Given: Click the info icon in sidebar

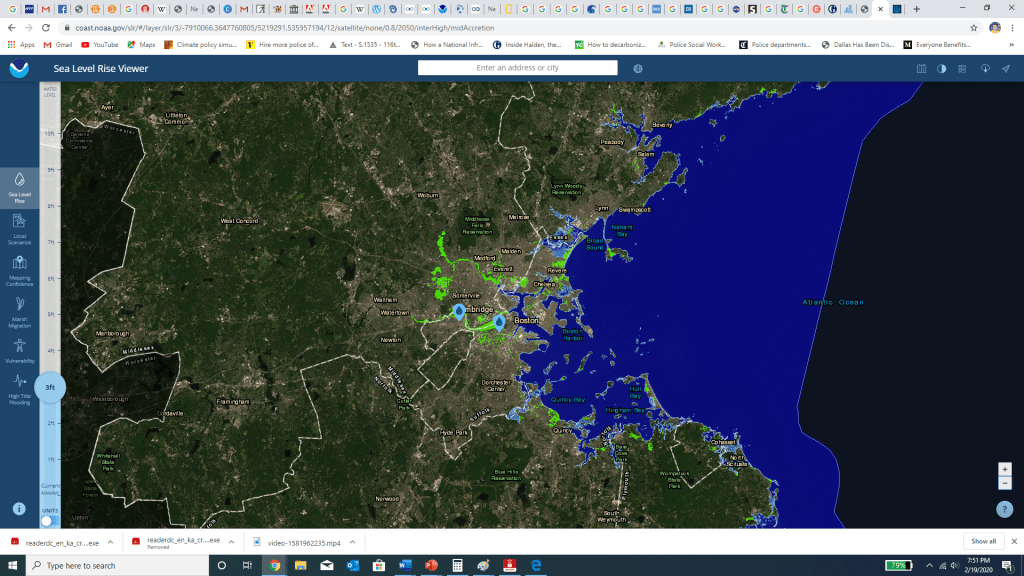Looking at the screenshot, I should (x=19, y=508).
